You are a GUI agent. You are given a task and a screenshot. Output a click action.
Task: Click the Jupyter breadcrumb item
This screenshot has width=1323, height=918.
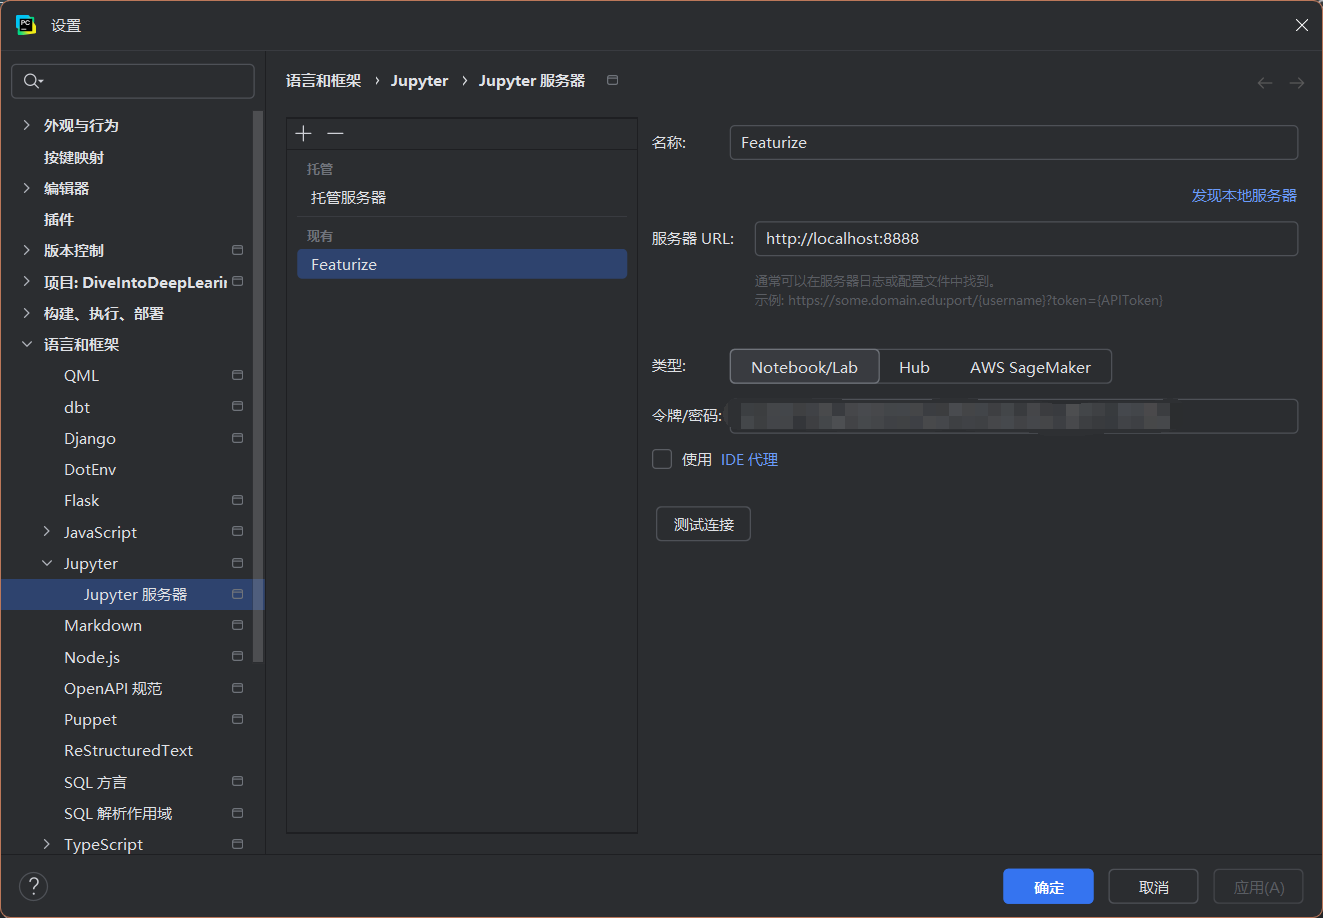click(419, 80)
